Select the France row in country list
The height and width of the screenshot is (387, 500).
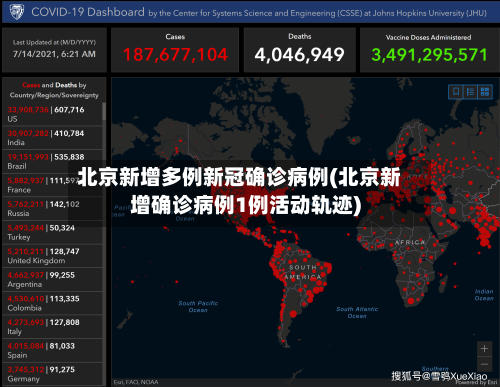53,185
